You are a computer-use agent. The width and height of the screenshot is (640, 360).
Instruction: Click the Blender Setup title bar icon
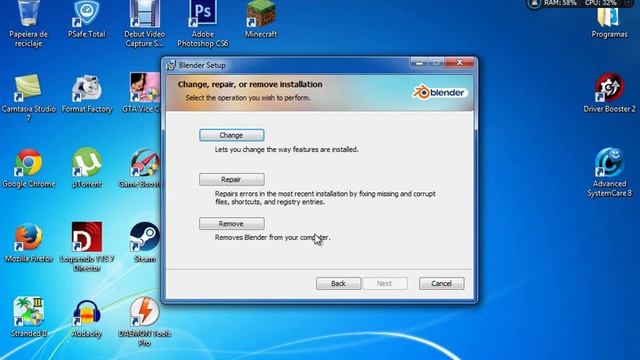pyautogui.click(x=171, y=65)
